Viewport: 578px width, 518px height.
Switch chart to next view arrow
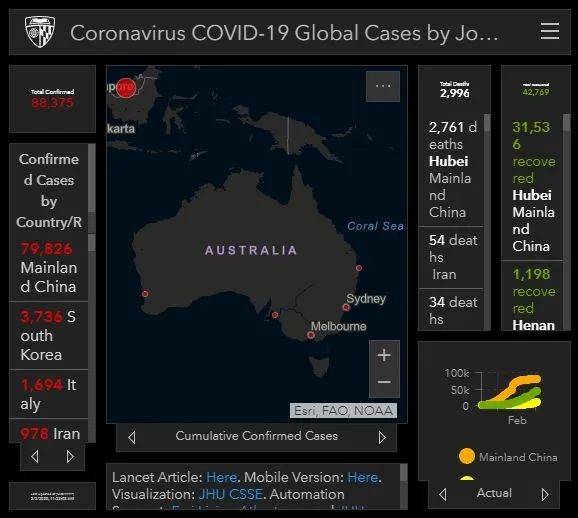pos(545,494)
